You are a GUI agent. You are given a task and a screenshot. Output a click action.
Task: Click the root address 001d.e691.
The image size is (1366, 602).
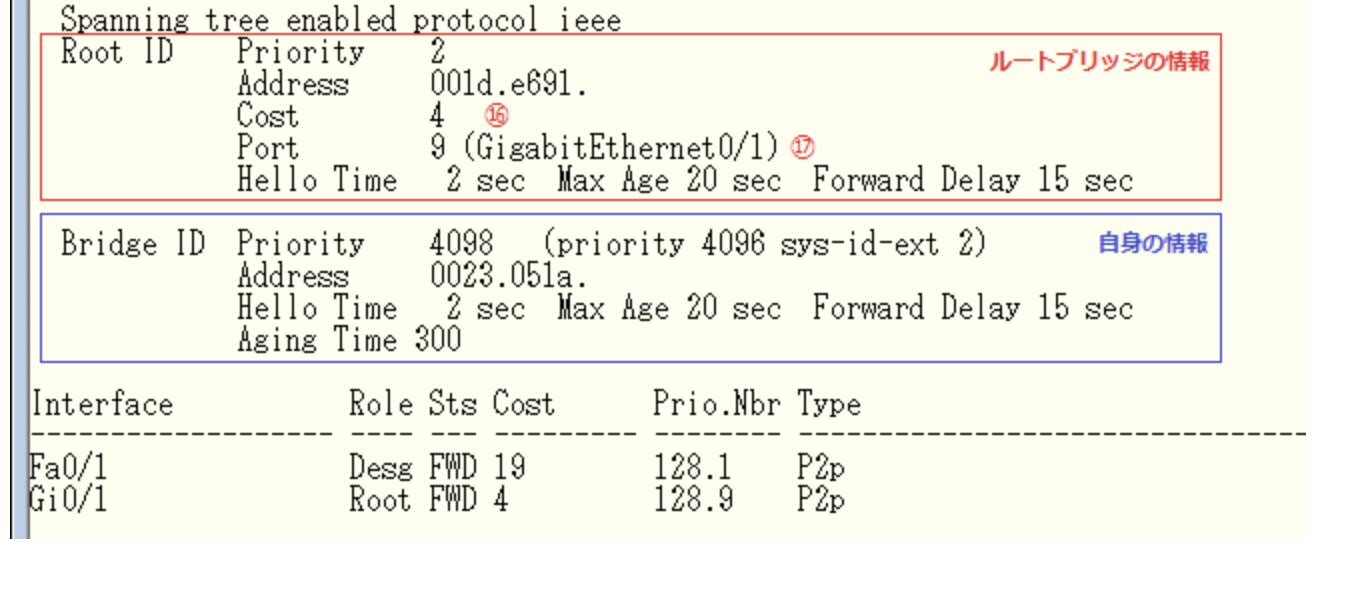coord(508,84)
